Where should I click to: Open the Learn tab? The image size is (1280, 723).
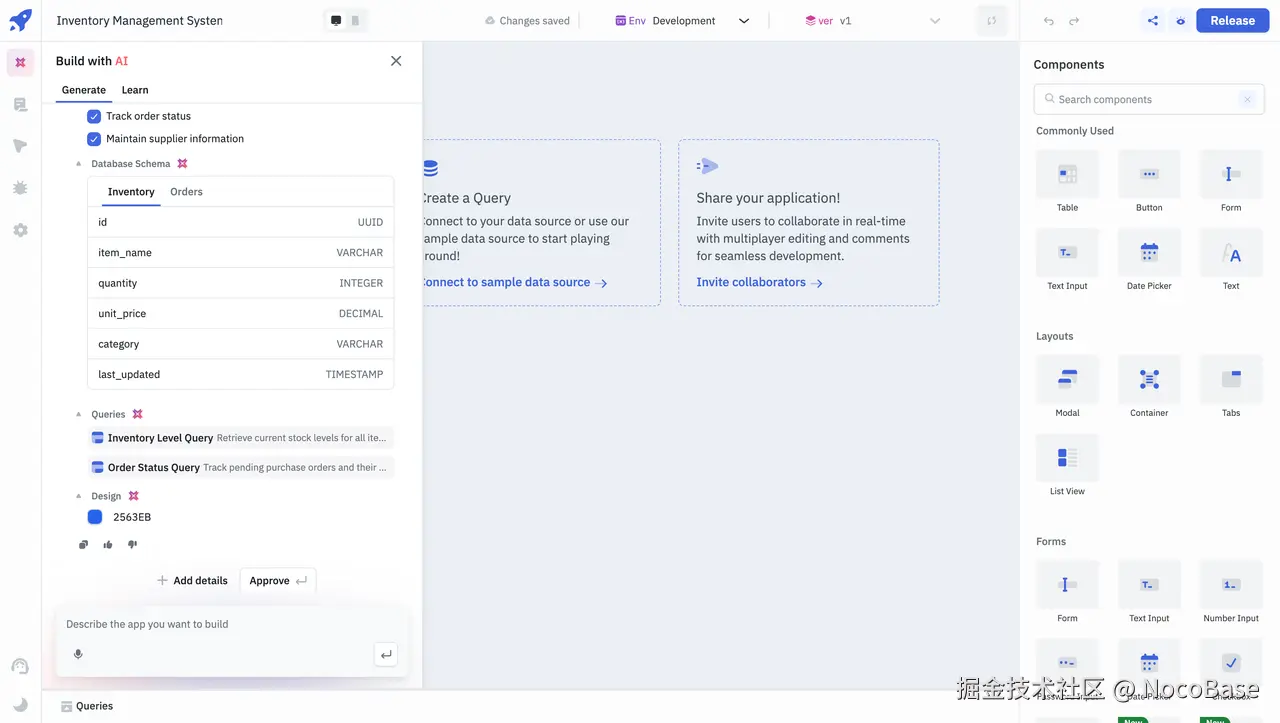pos(135,90)
